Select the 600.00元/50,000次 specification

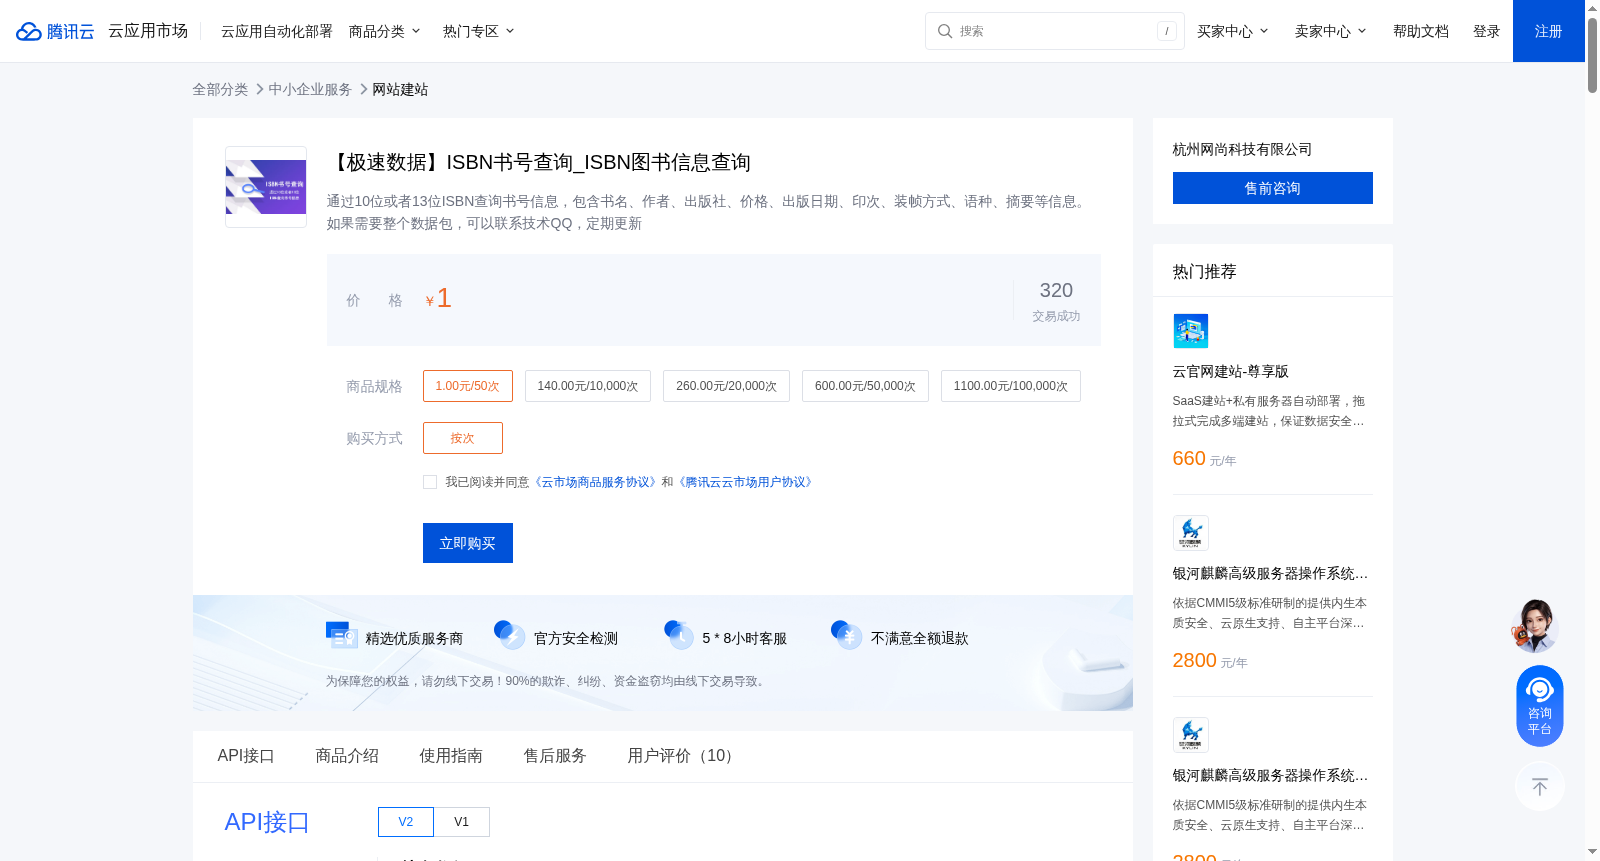[x=865, y=386]
